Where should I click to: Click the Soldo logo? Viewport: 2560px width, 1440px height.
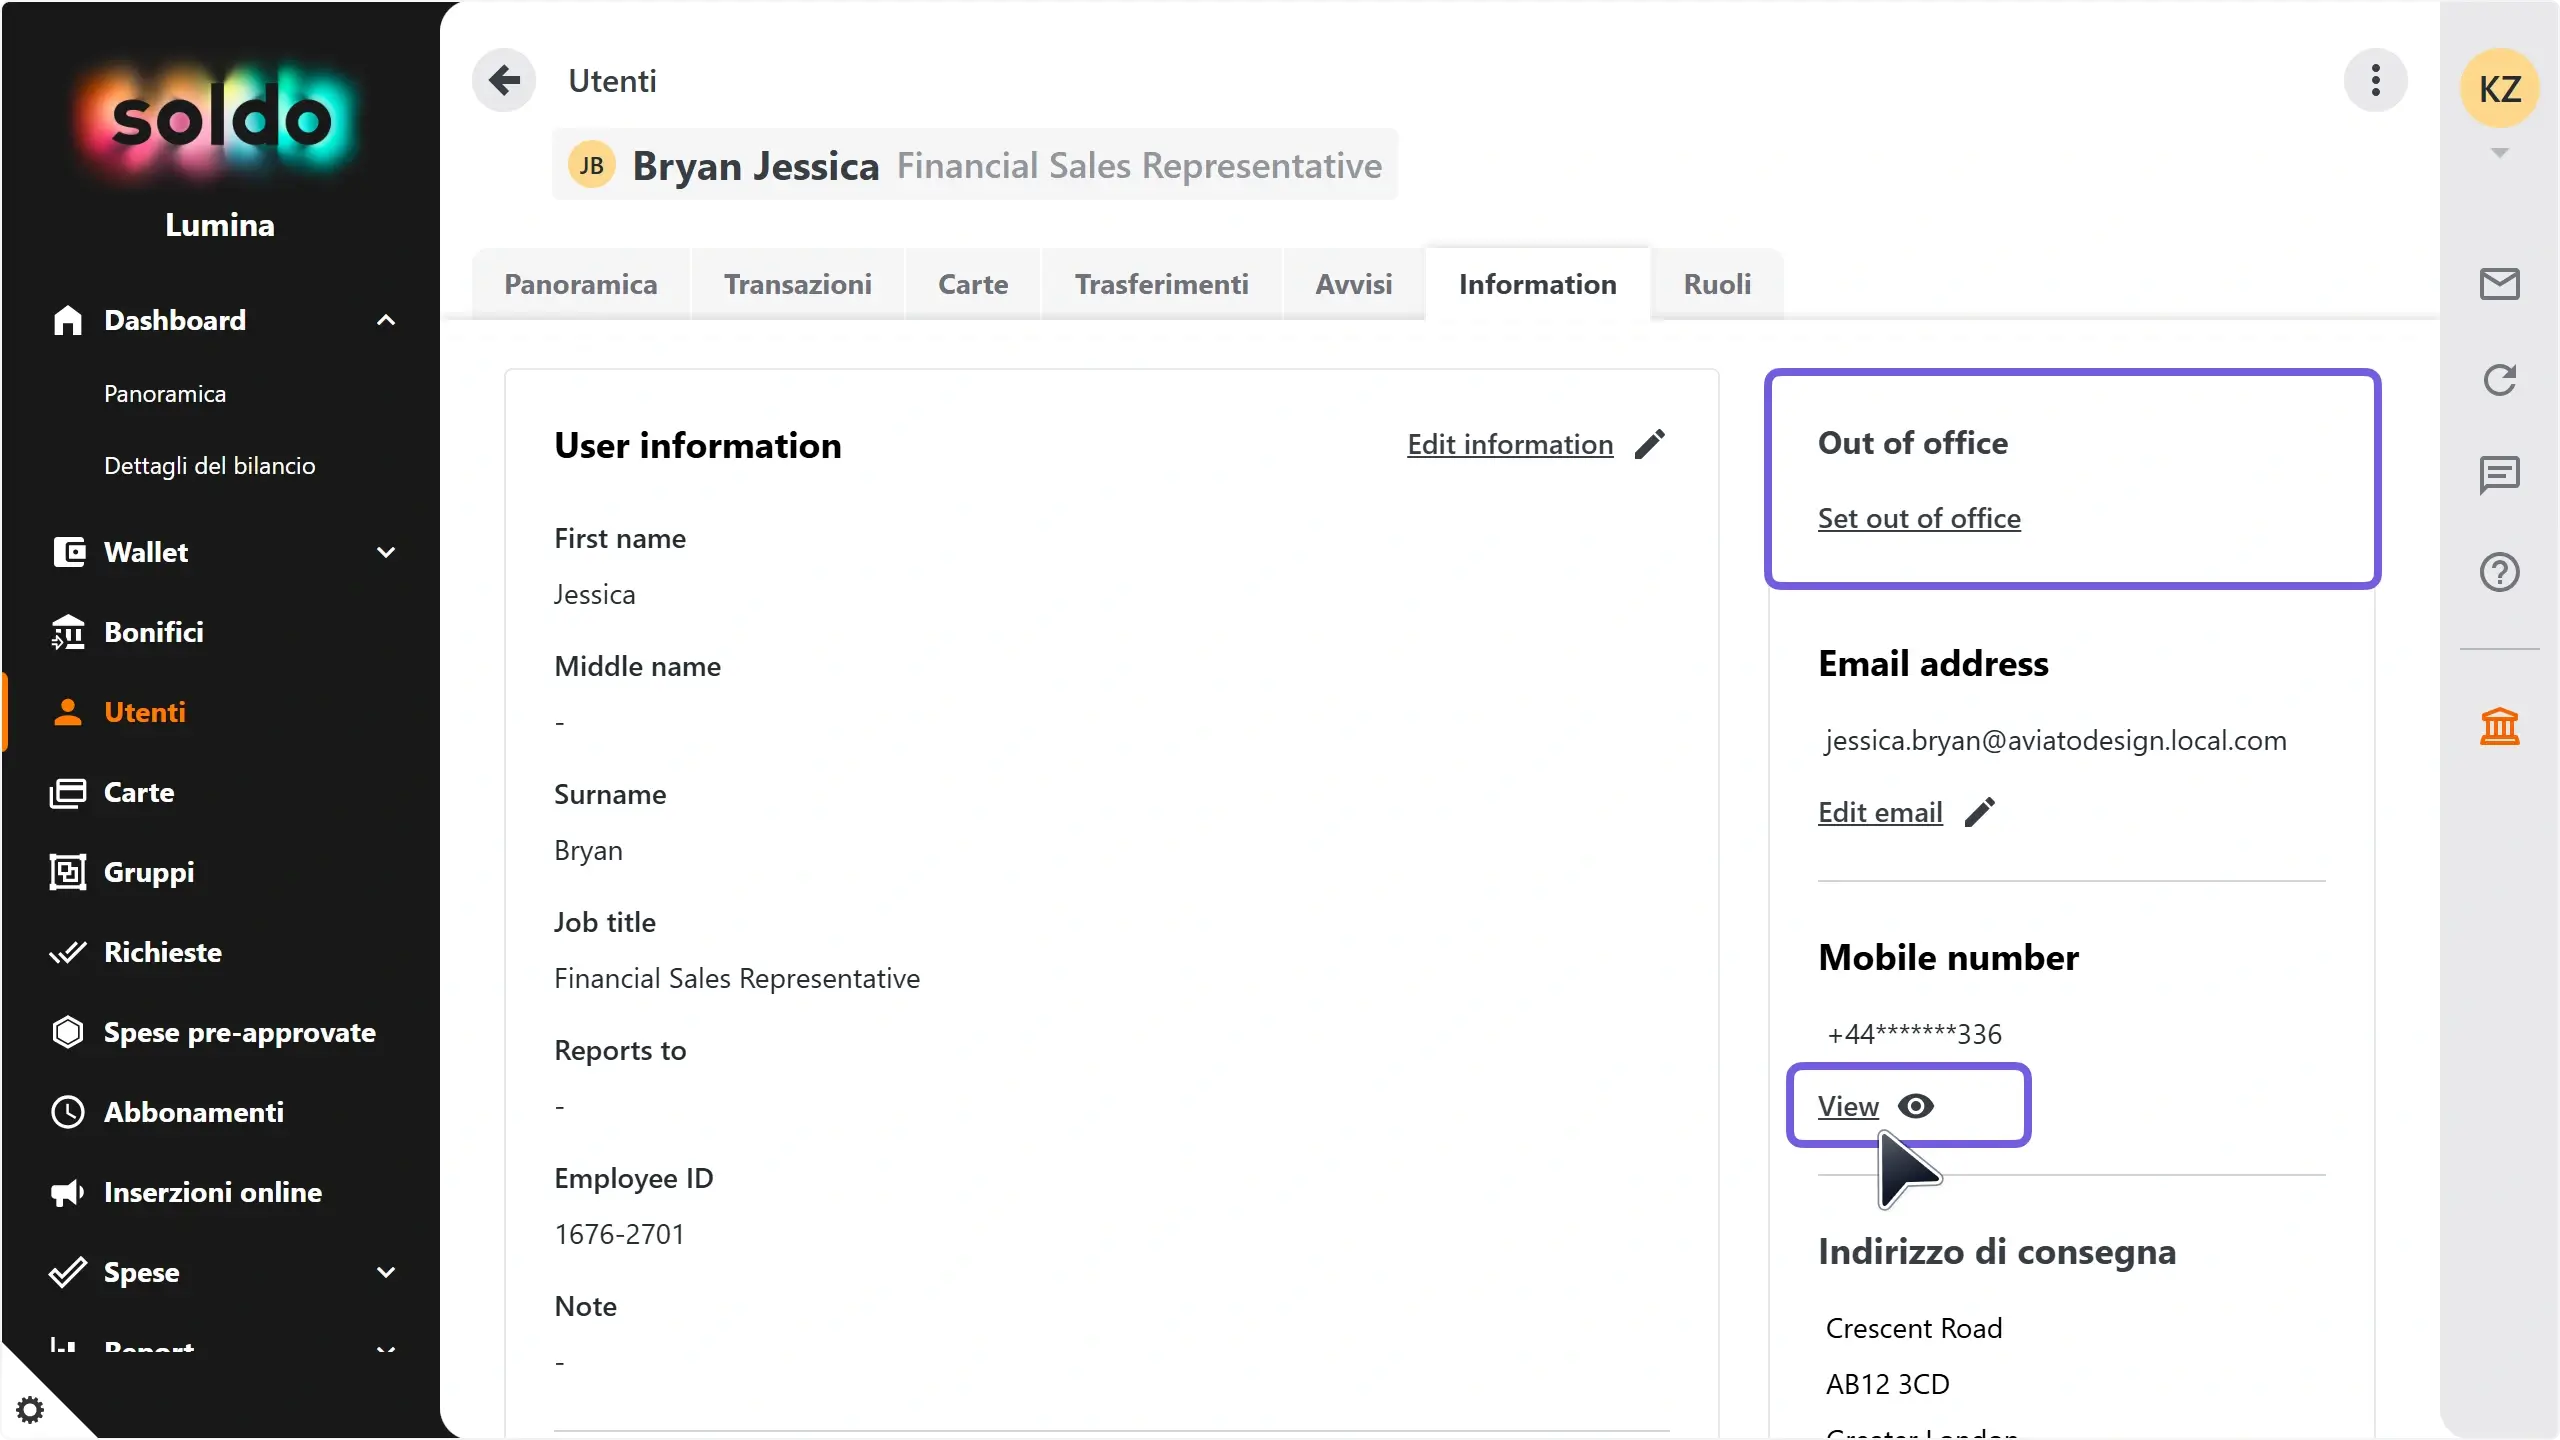[x=220, y=120]
